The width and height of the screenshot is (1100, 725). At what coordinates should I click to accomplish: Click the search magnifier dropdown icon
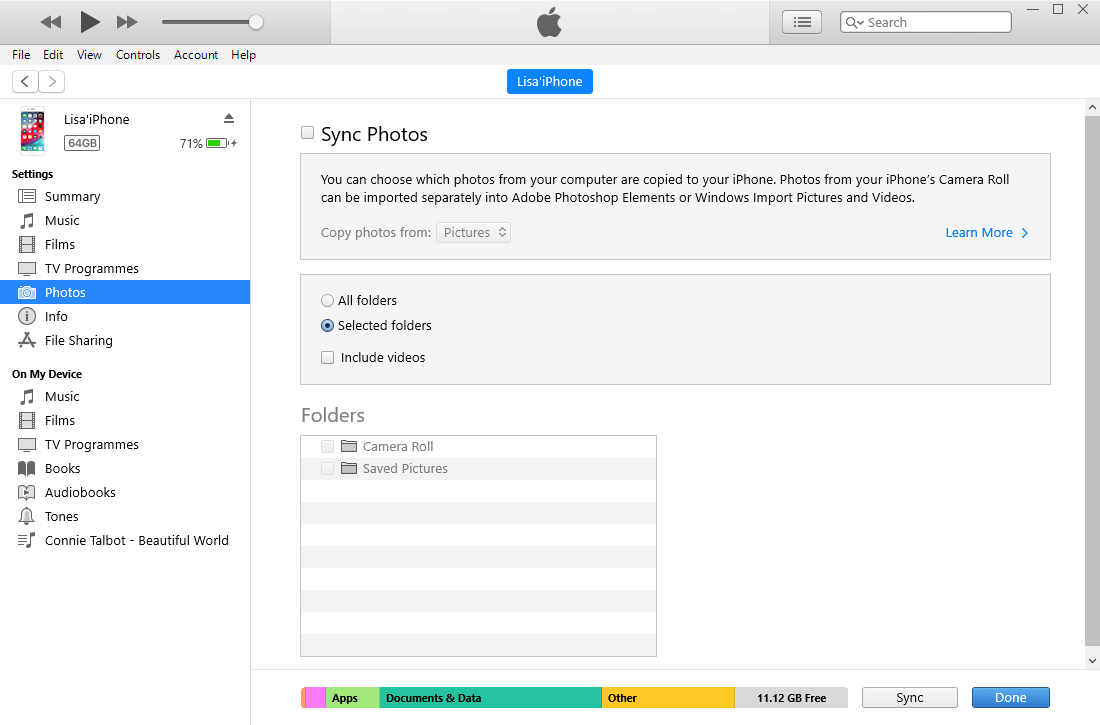point(854,22)
